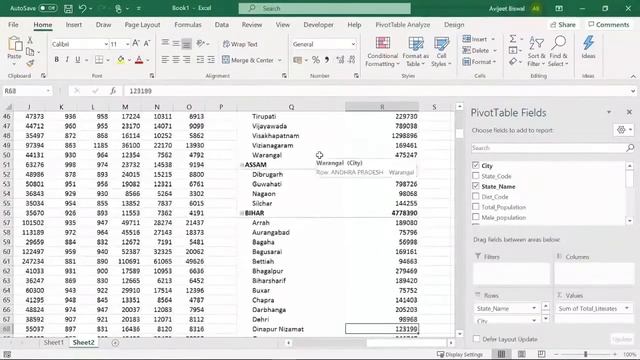Open Format as Table
Image resolution: width=640 pixels, height=360 pixels.
(416, 52)
